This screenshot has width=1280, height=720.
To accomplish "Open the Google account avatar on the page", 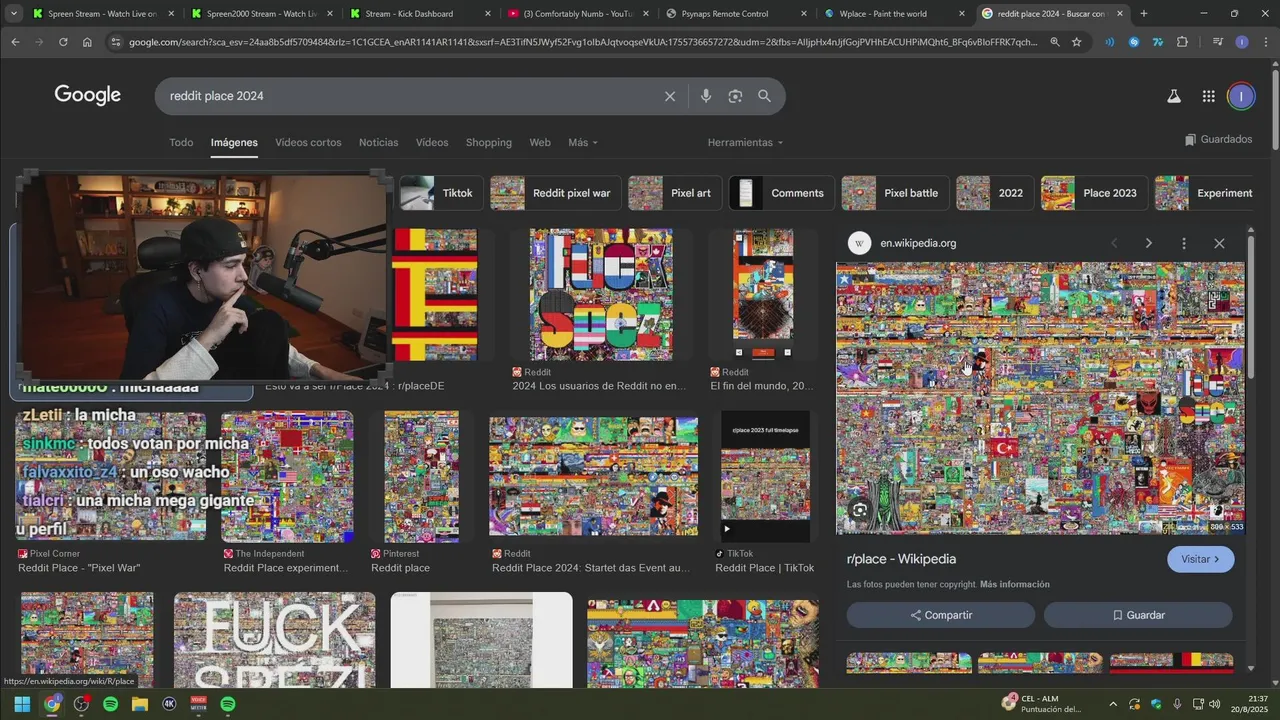I will 1241,96.
